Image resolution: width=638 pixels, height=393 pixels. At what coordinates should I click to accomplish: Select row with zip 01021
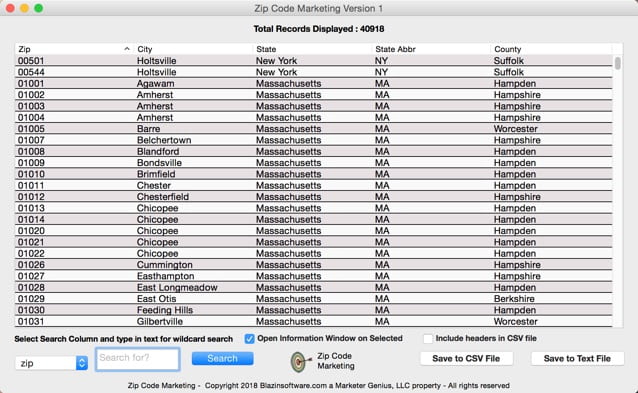tap(313, 242)
